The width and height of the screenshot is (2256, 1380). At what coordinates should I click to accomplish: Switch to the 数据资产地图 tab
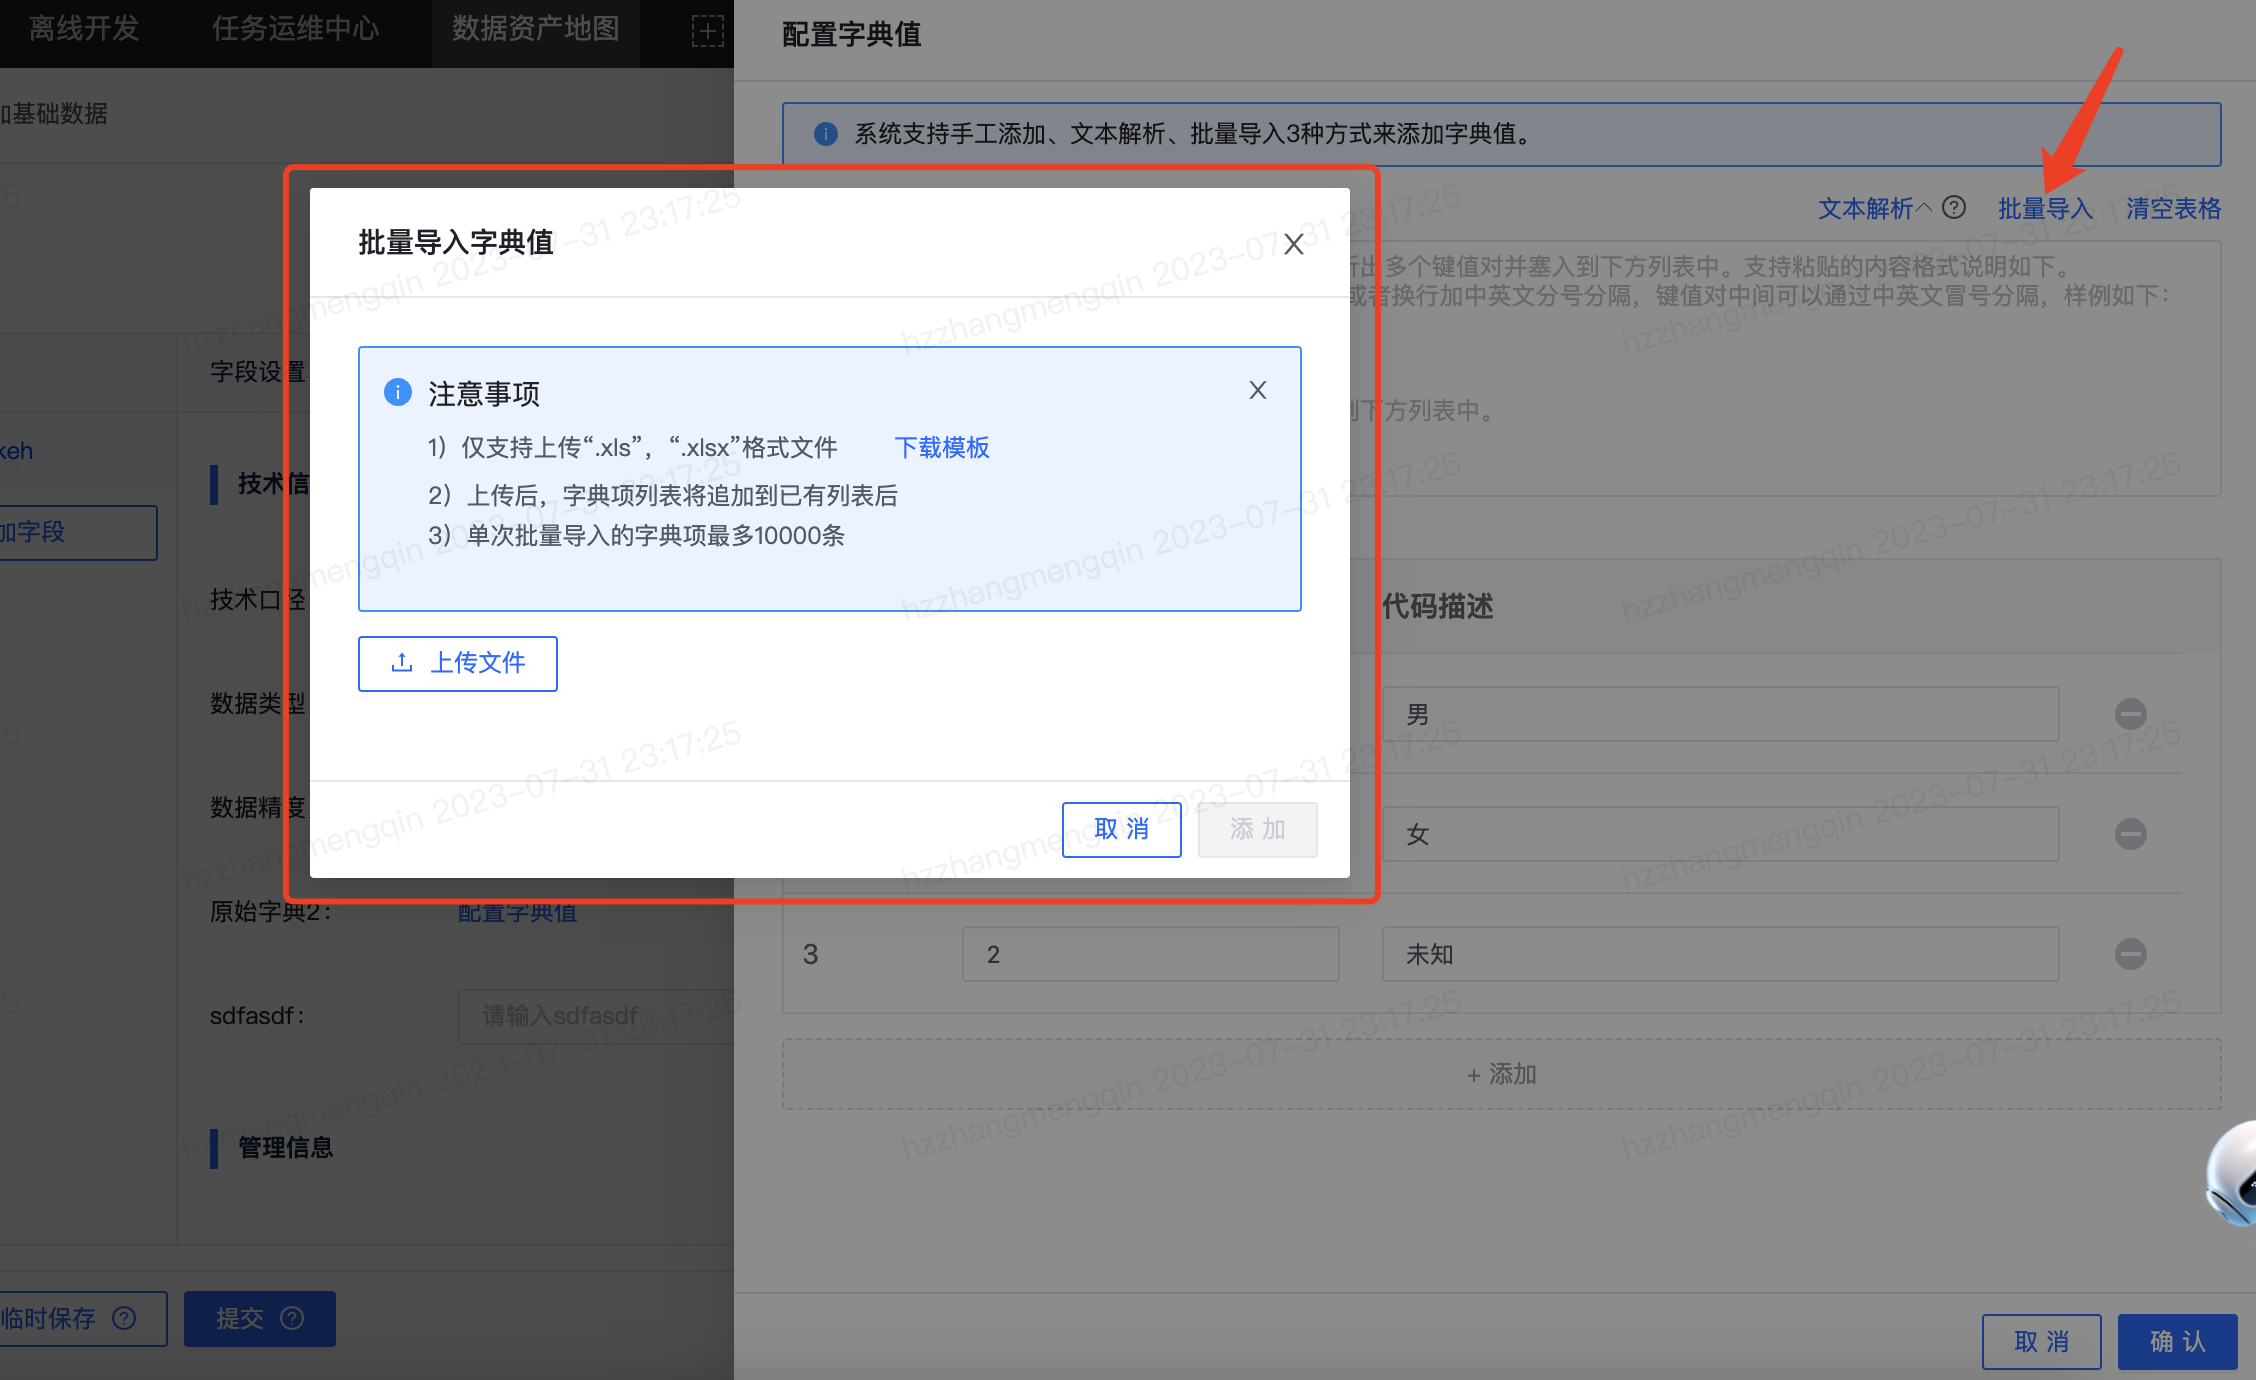click(536, 28)
